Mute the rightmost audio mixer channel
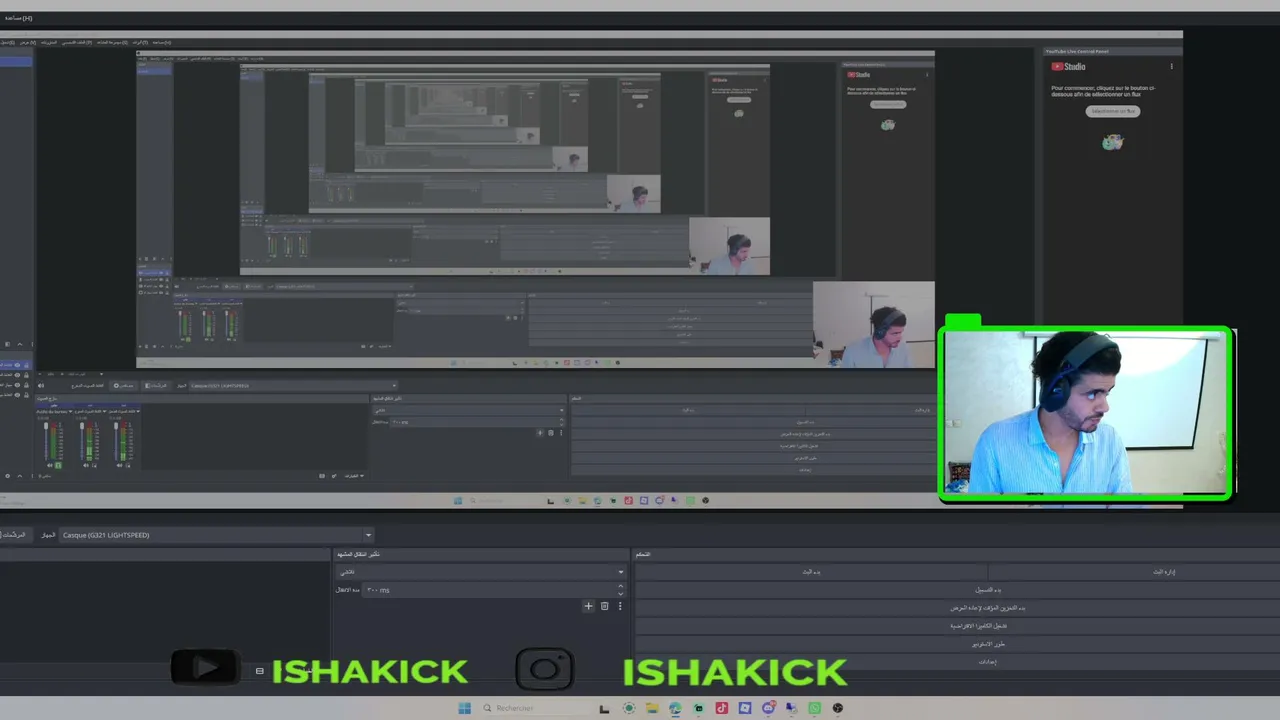This screenshot has width=1280, height=720. (x=119, y=465)
